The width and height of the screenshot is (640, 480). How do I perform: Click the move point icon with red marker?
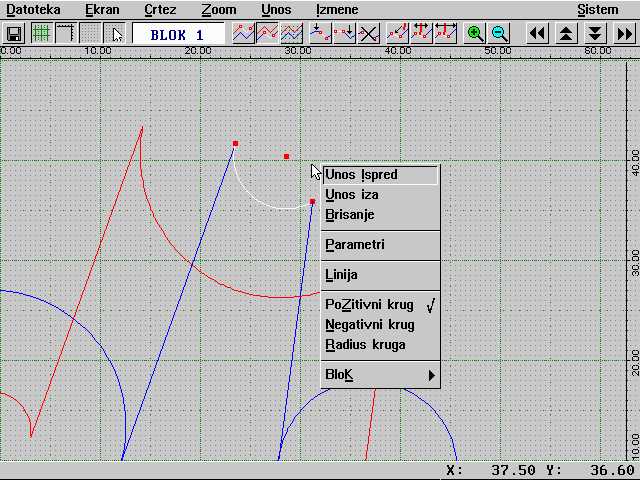pos(397,33)
